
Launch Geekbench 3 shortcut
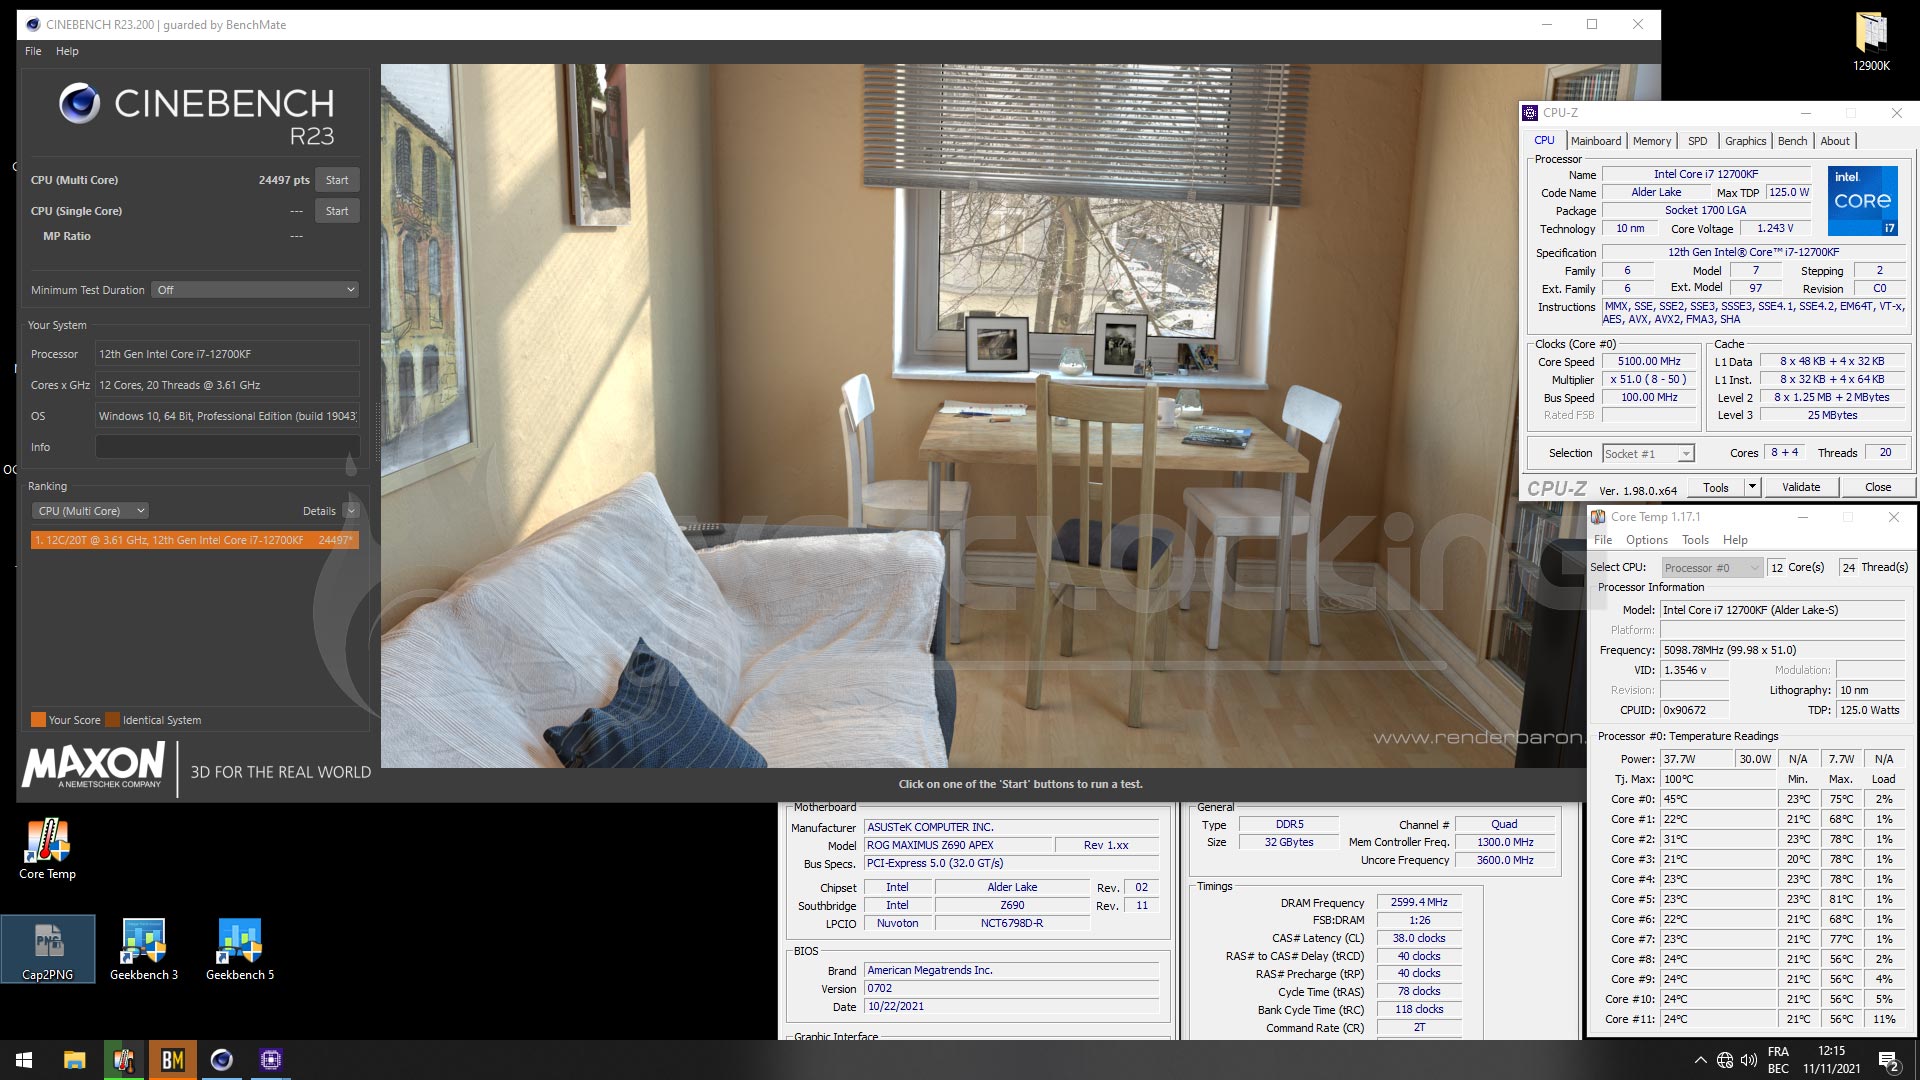pyautogui.click(x=143, y=949)
